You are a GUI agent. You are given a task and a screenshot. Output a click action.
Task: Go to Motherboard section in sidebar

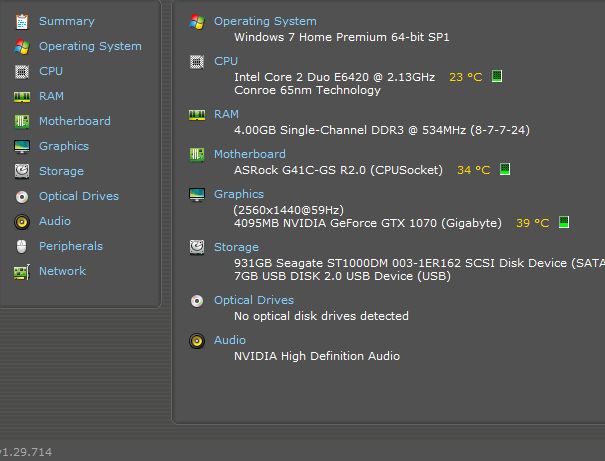tap(75, 122)
